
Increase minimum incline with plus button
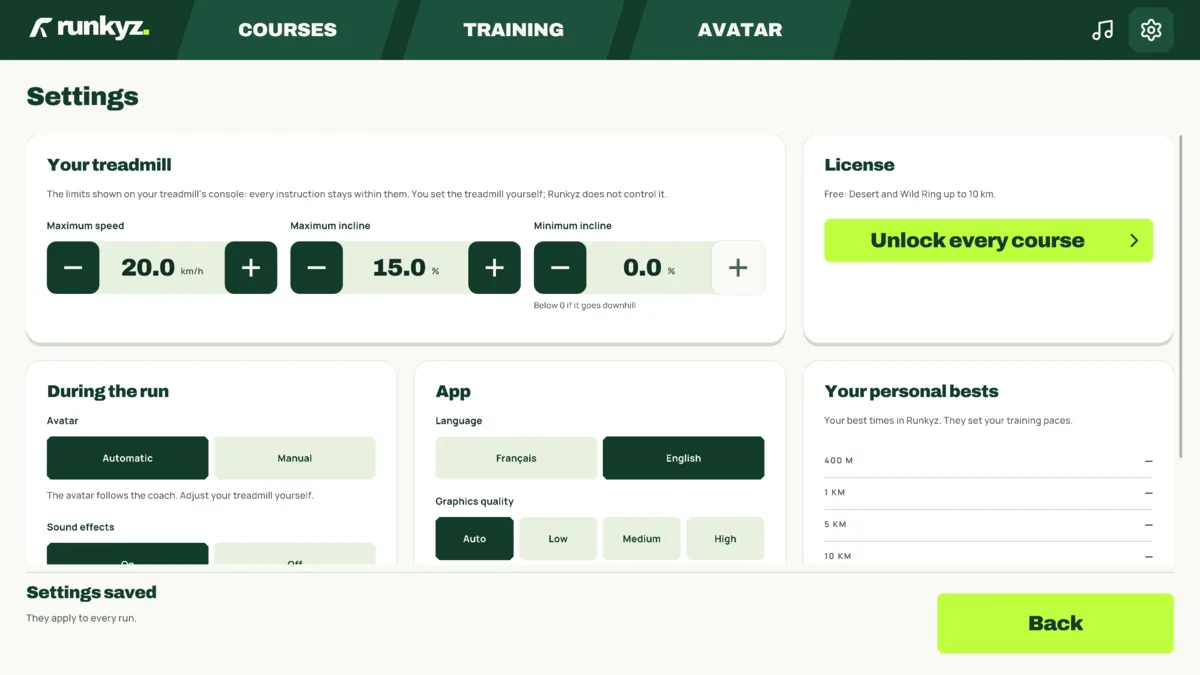tap(738, 268)
